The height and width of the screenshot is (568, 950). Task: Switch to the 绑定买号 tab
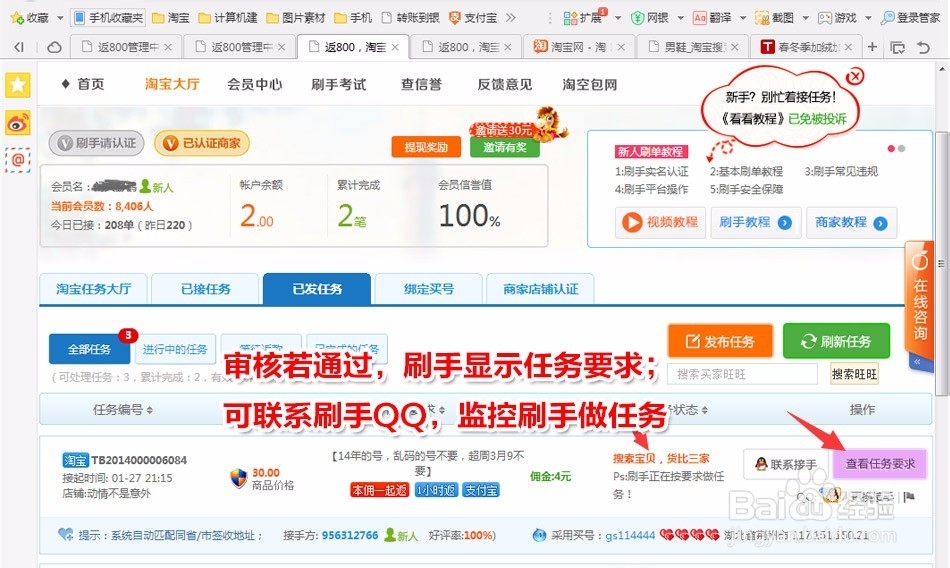(429, 289)
